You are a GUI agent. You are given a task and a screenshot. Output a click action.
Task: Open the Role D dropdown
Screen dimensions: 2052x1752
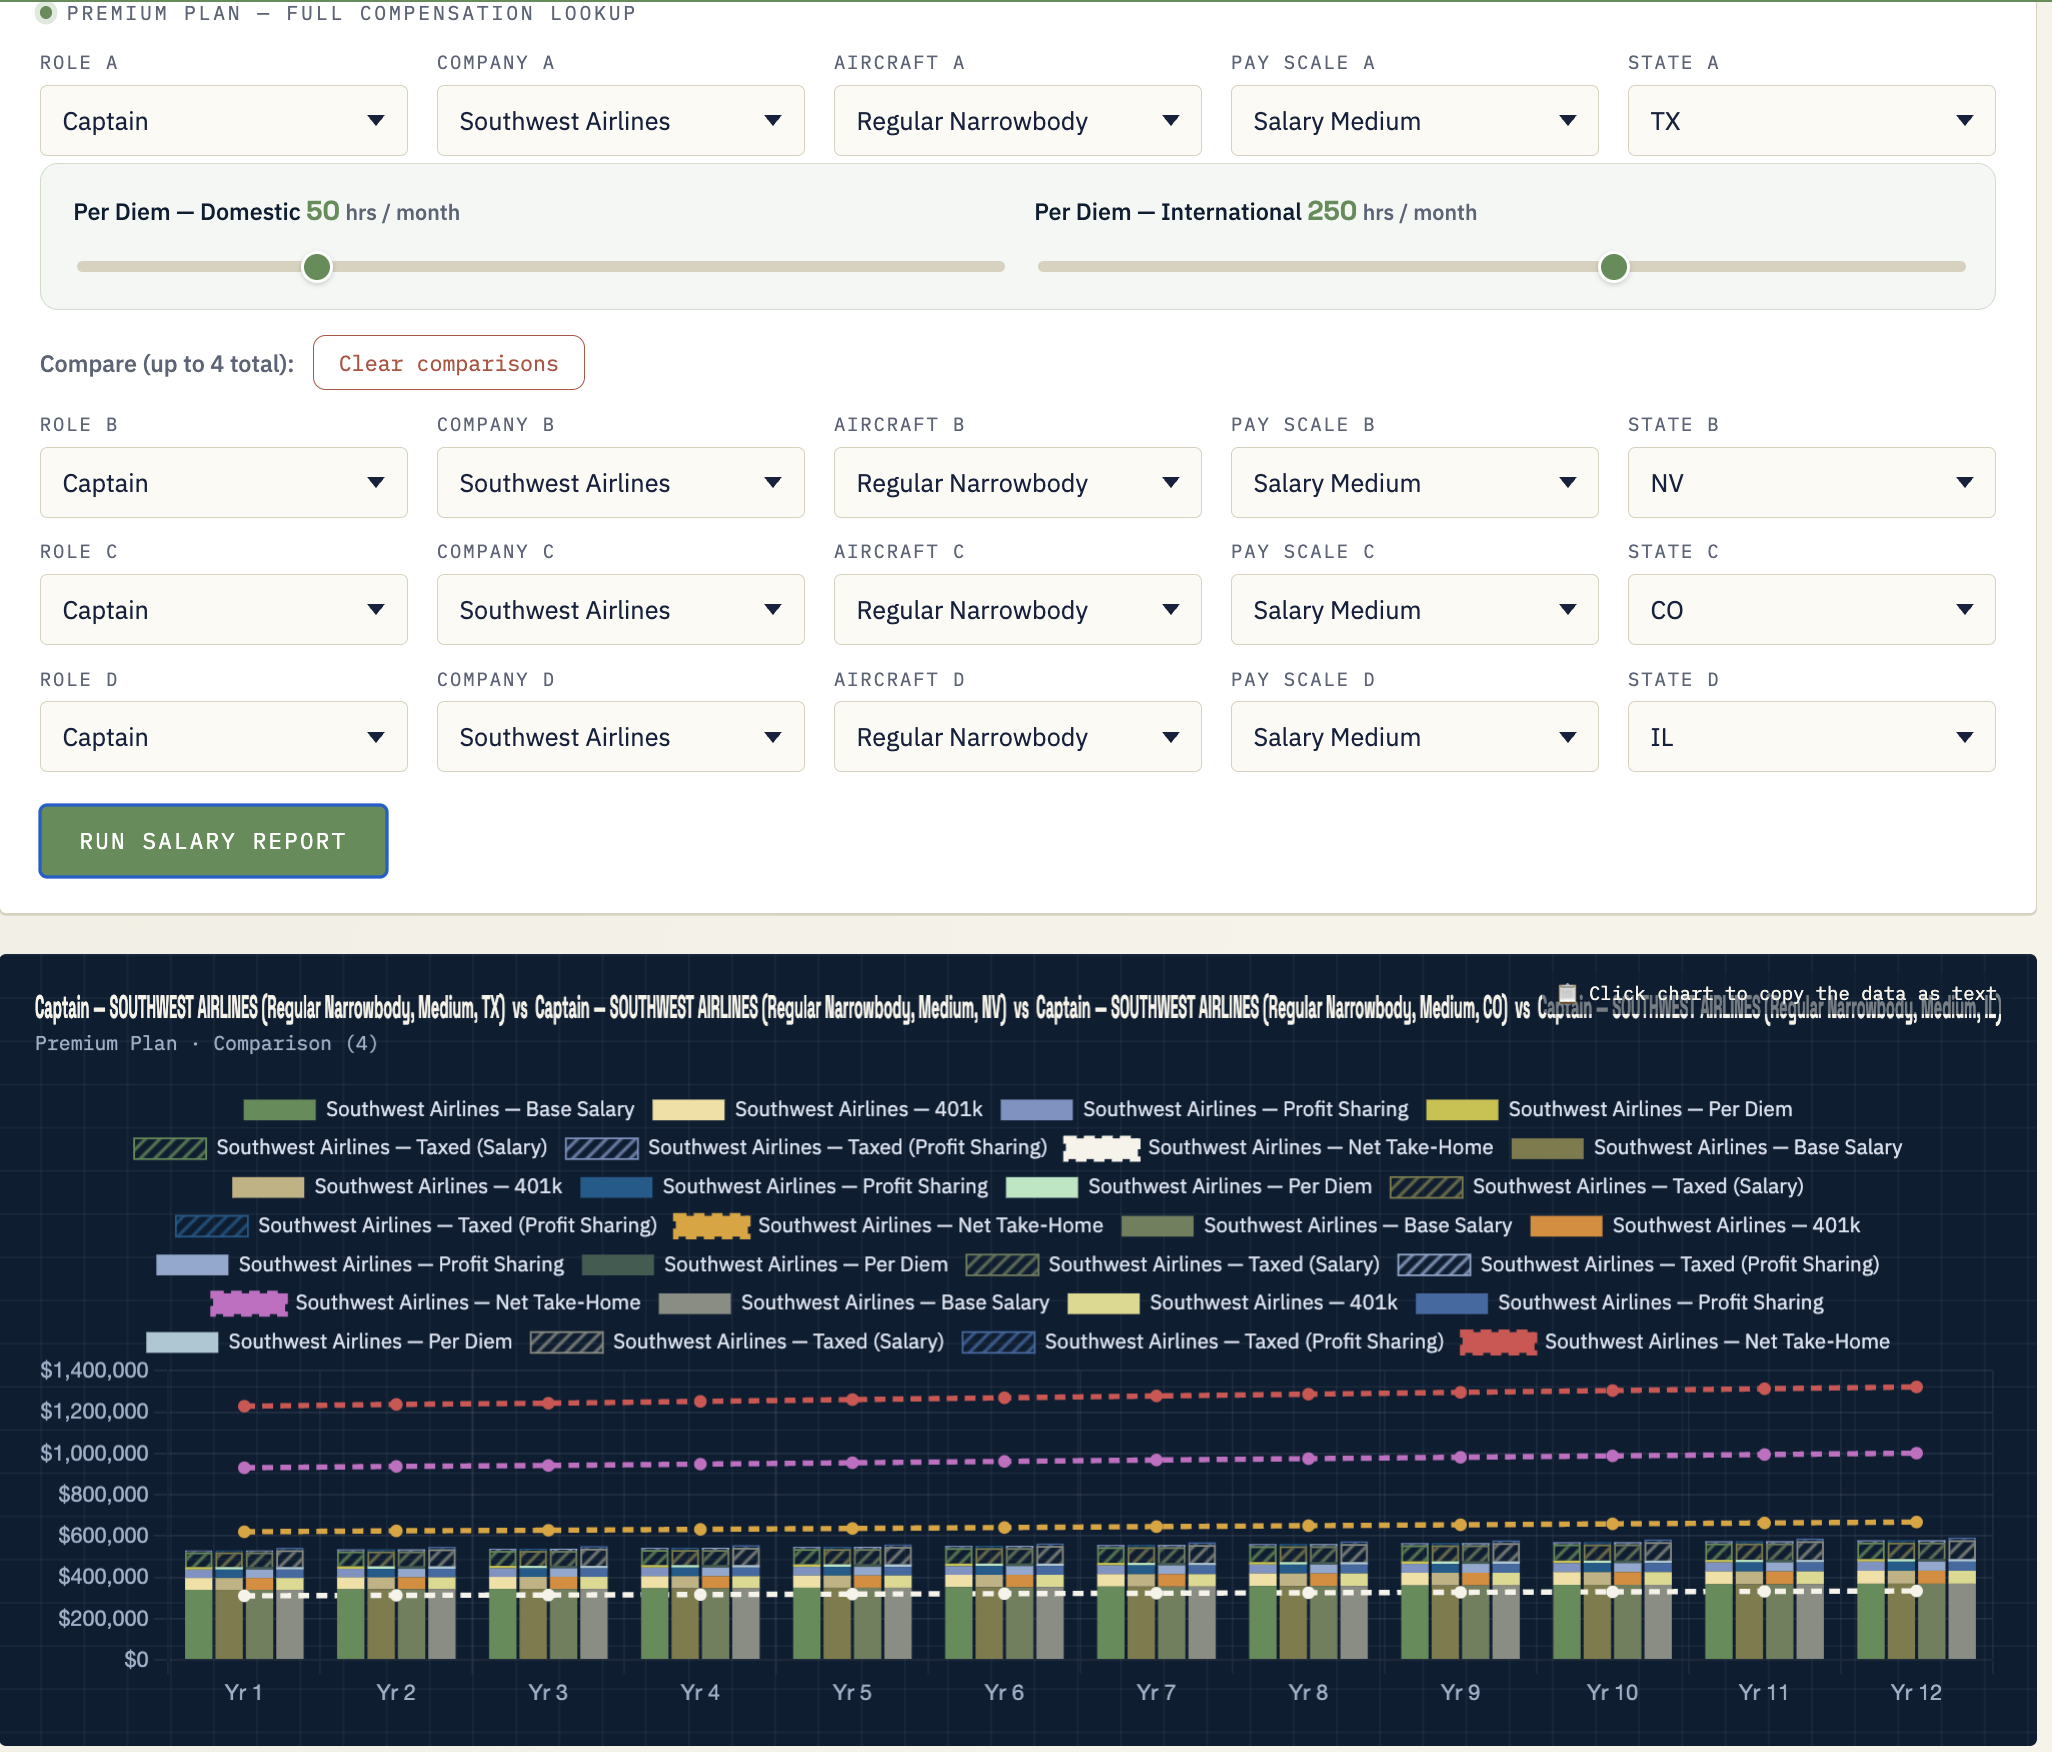[224, 737]
